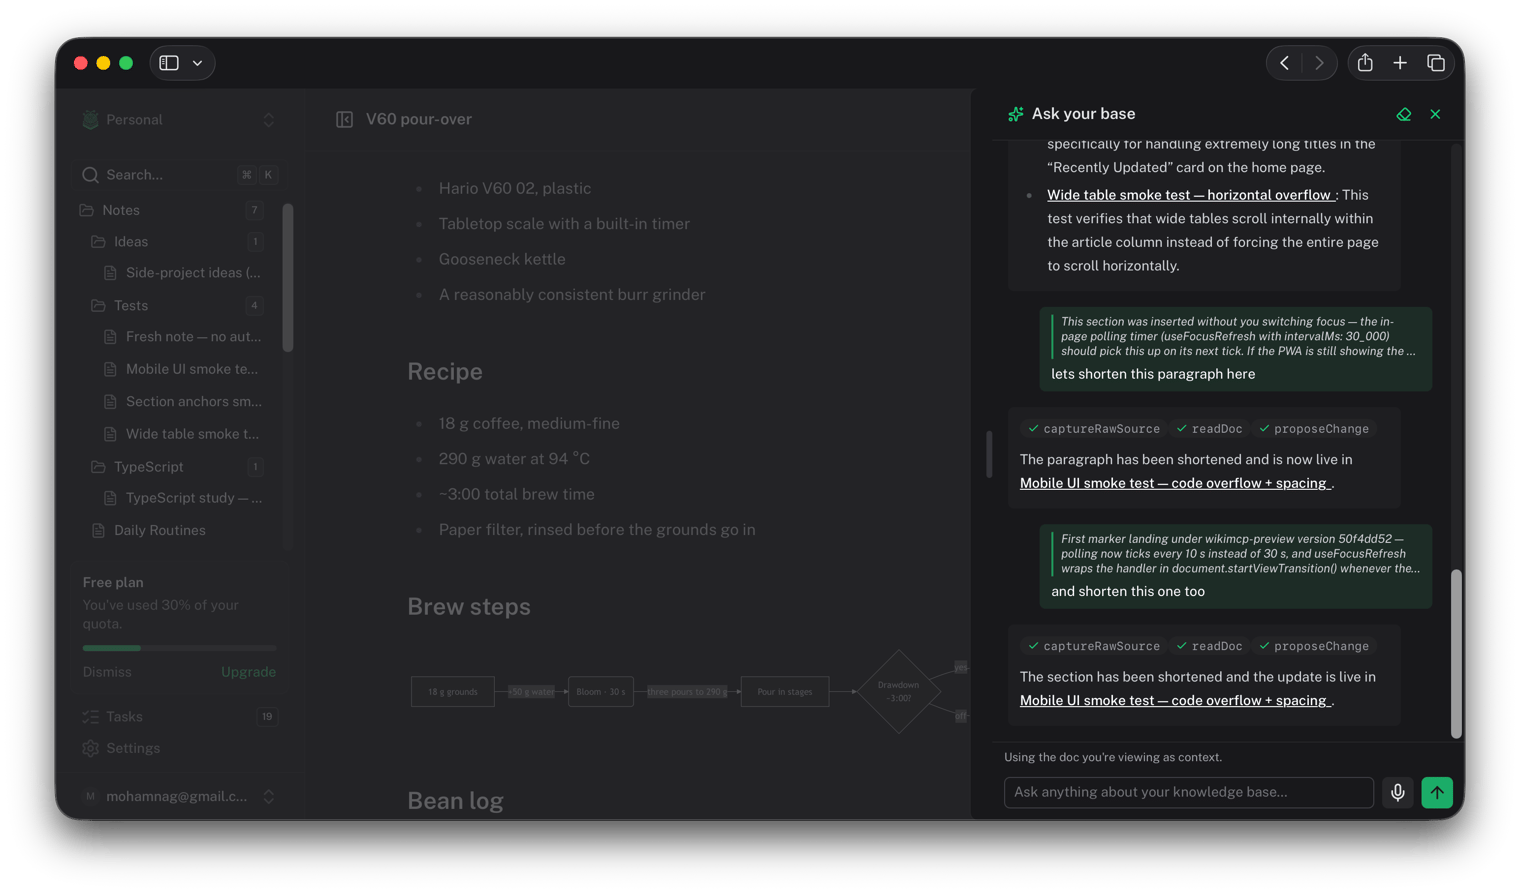This screenshot has height=893, width=1520.
Task: Go forward with the right arrow
Action: pyautogui.click(x=1319, y=63)
